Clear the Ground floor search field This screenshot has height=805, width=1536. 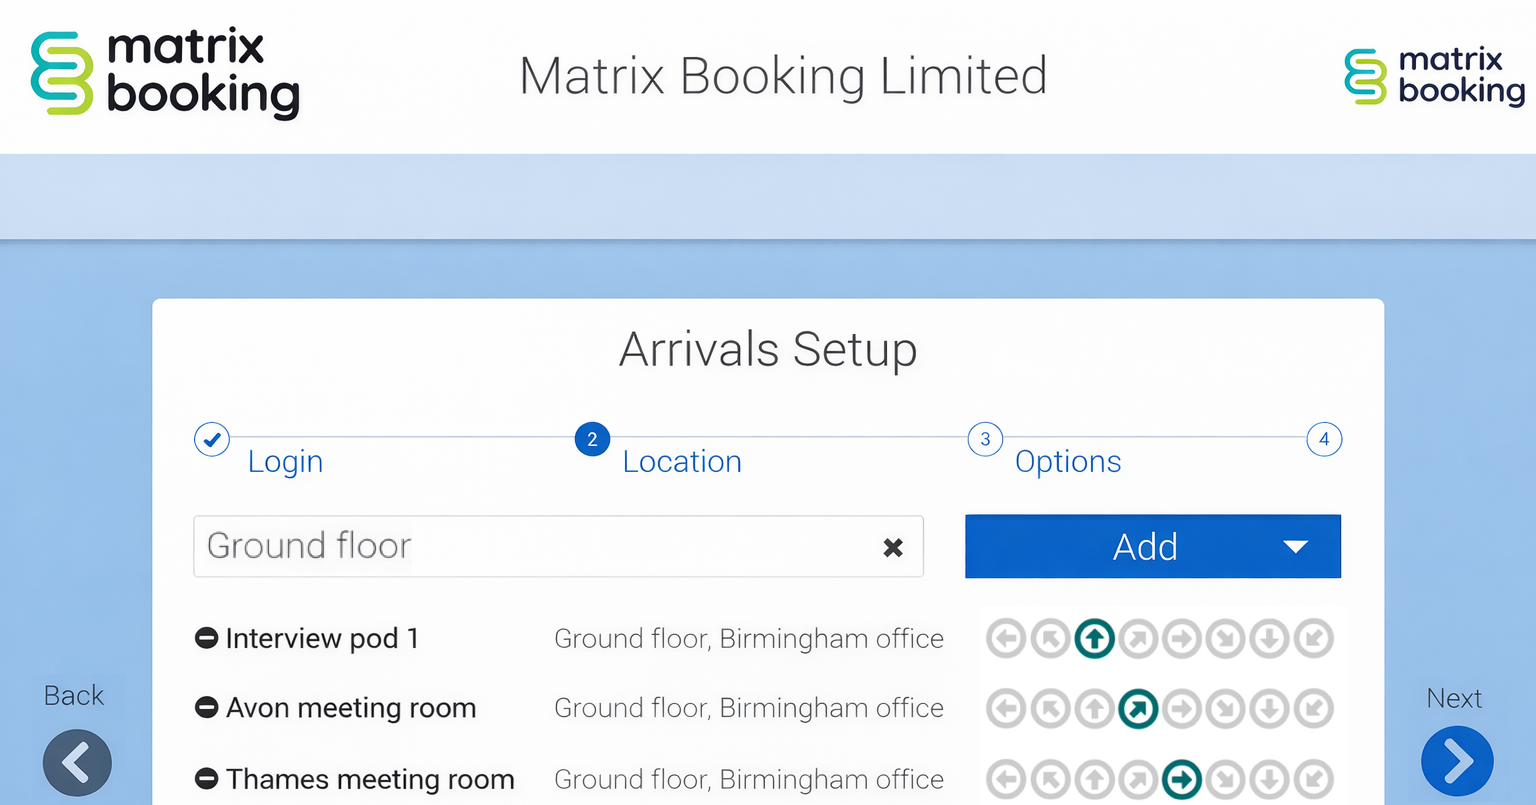[893, 547]
